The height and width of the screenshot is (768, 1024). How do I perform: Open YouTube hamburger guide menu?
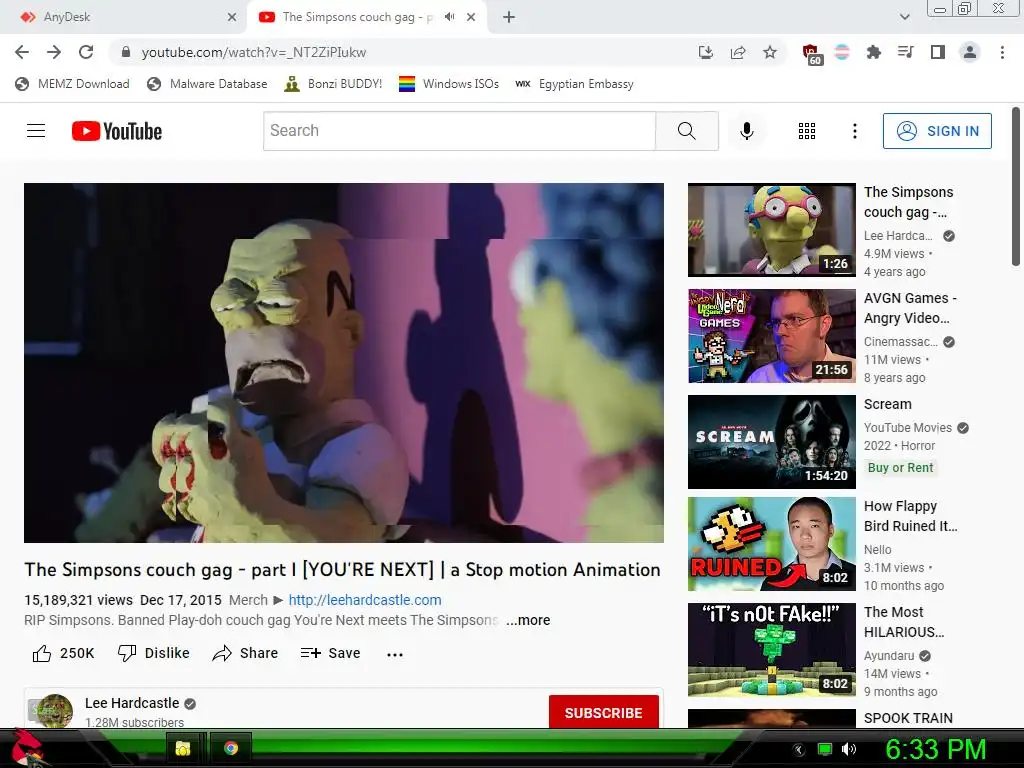tap(36, 131)
